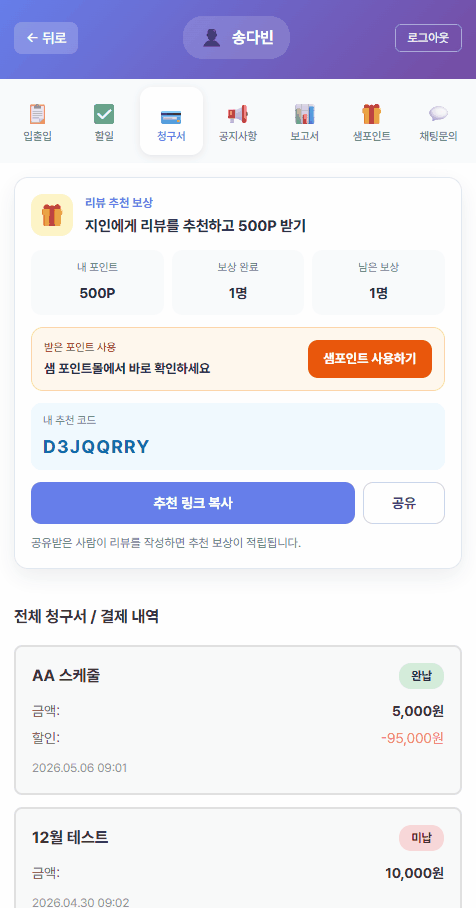Copy referral link with 추천 링크 복사
476x908 pixels.
(x=193, y=503)
